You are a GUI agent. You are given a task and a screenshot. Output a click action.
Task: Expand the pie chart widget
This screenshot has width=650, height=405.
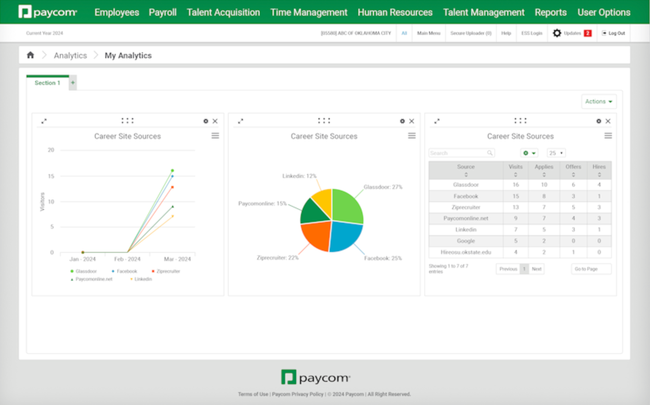240,121
